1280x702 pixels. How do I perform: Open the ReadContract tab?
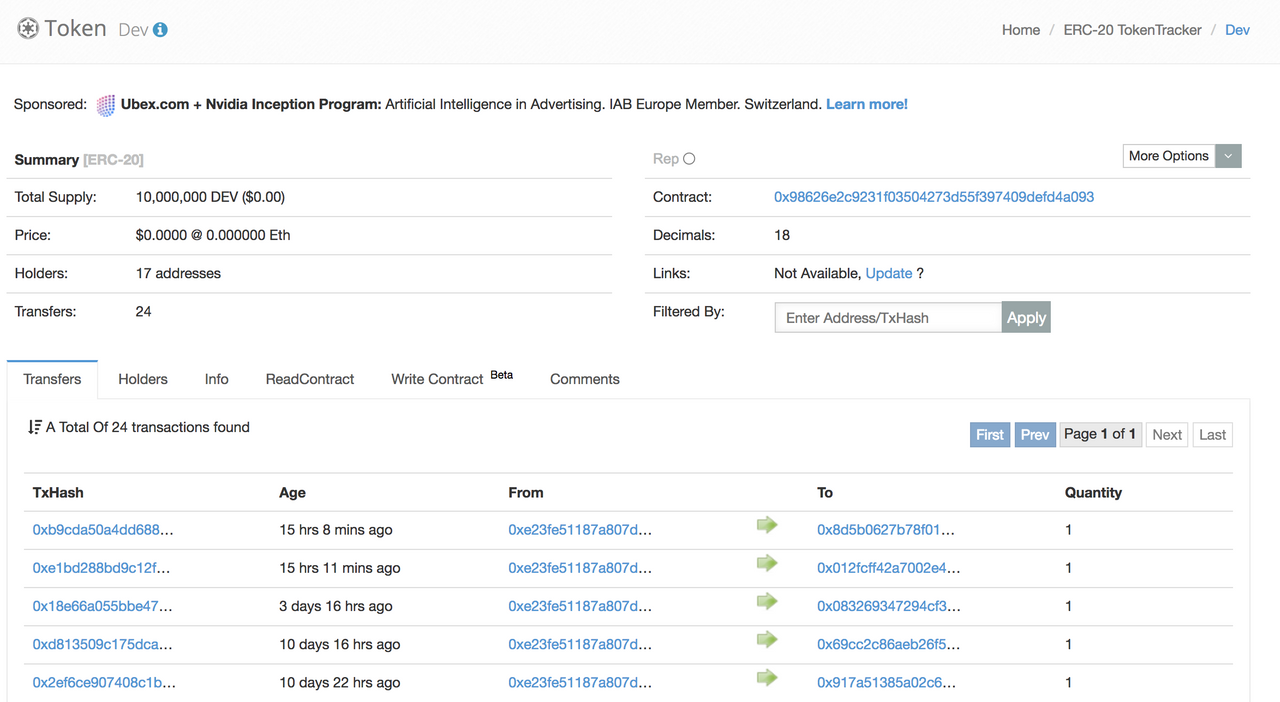click(x=310, y=379)
